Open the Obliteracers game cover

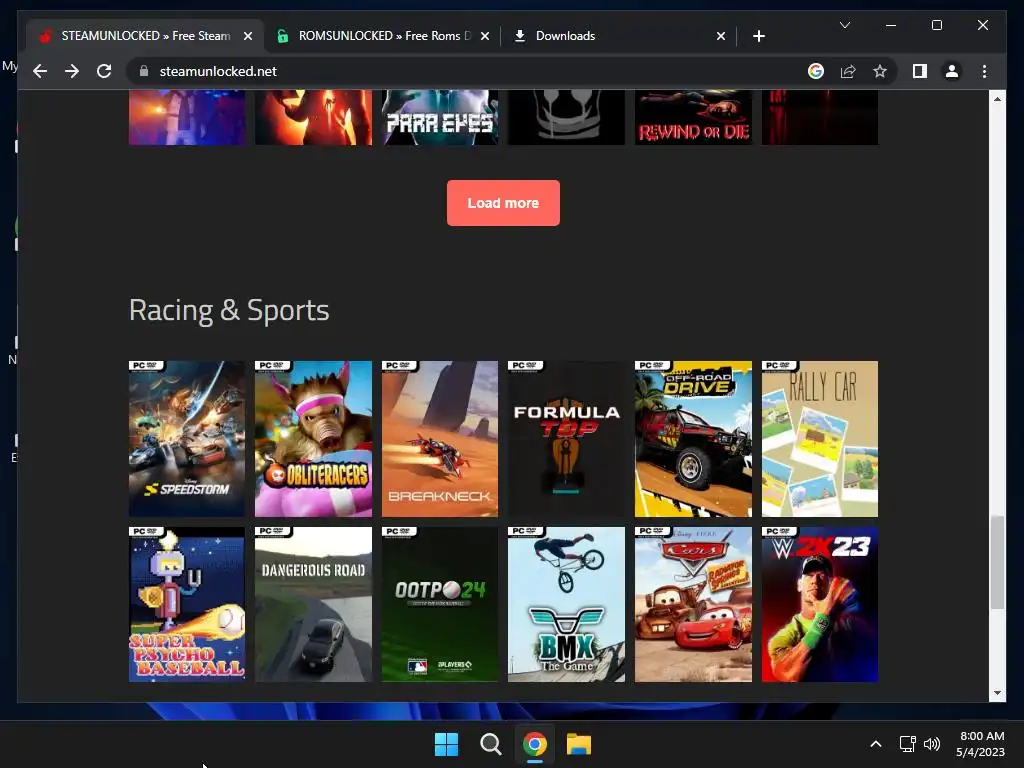pyautogui.click(x=313, y=439)
